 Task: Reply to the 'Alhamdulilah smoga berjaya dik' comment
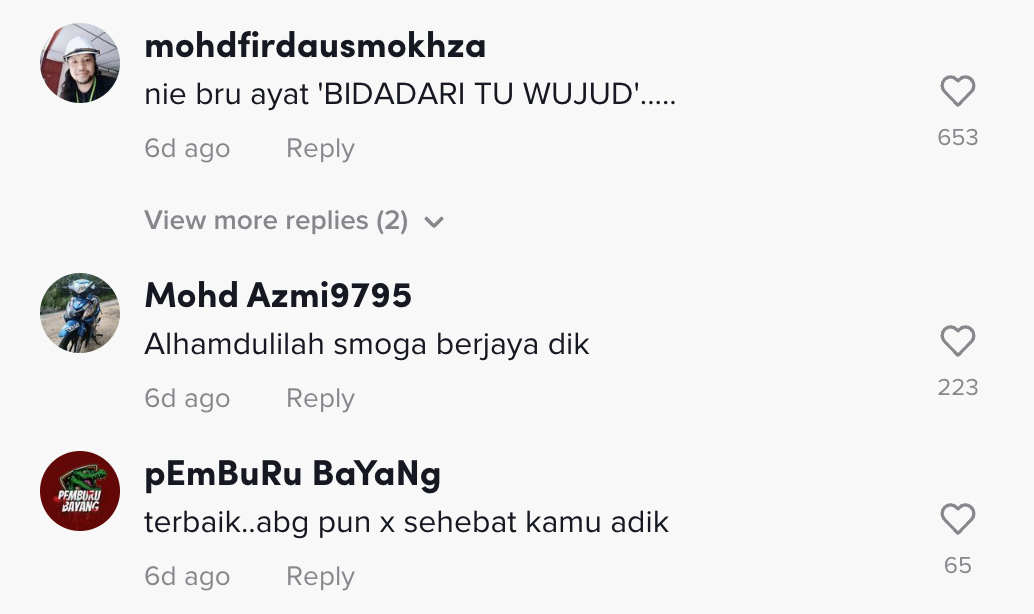click(320, 398)
